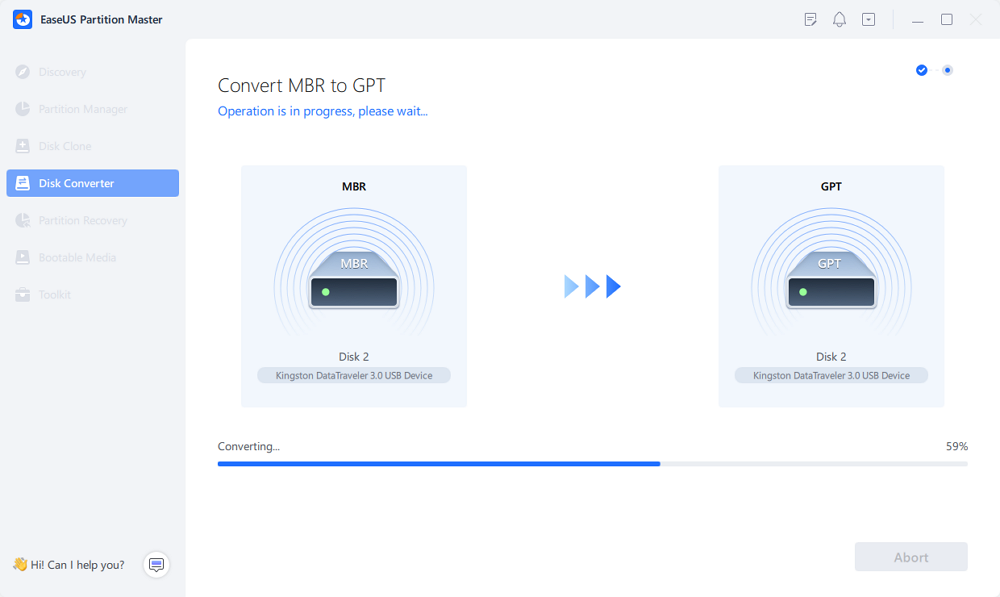This screenshot has width=1000, height=597.
Task: Go to Bootable Media section
Action: click(x=92, y=257)
